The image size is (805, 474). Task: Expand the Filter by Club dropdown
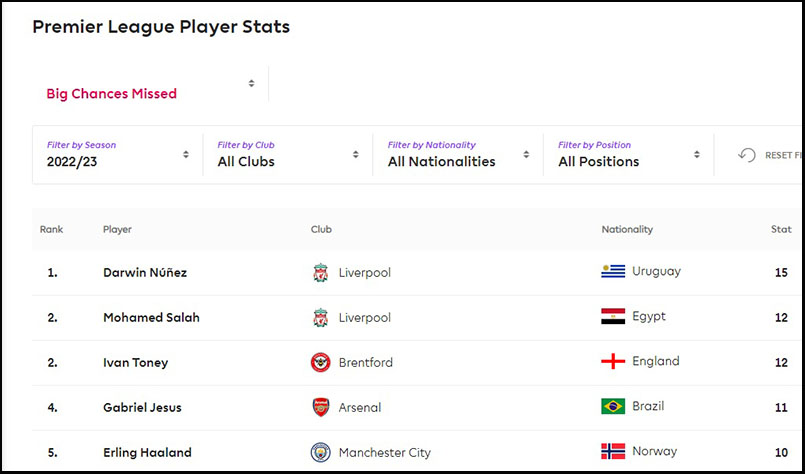coord(288,155)
